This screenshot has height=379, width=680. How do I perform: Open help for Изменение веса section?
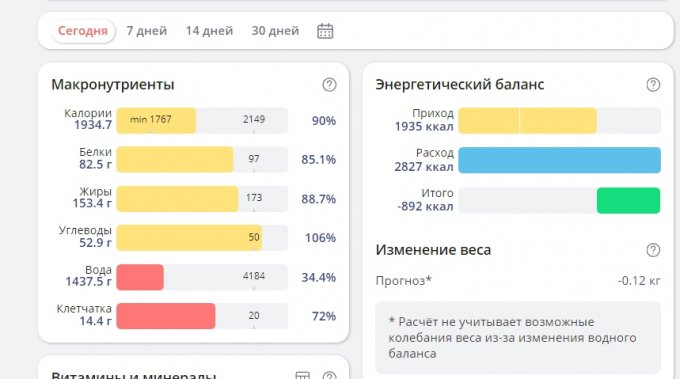point(653,250)
